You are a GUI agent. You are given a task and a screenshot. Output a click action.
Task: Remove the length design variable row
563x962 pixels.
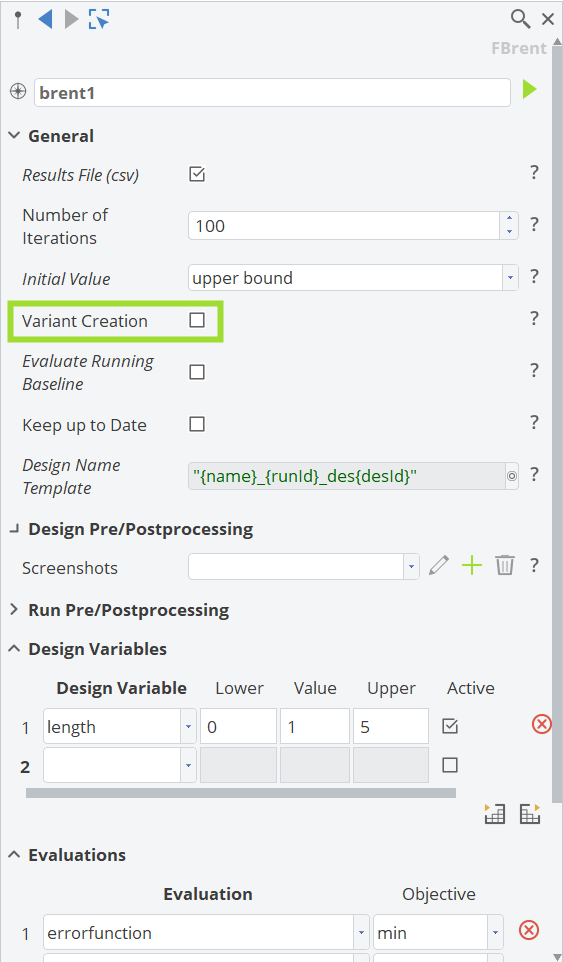coord(542,725)
